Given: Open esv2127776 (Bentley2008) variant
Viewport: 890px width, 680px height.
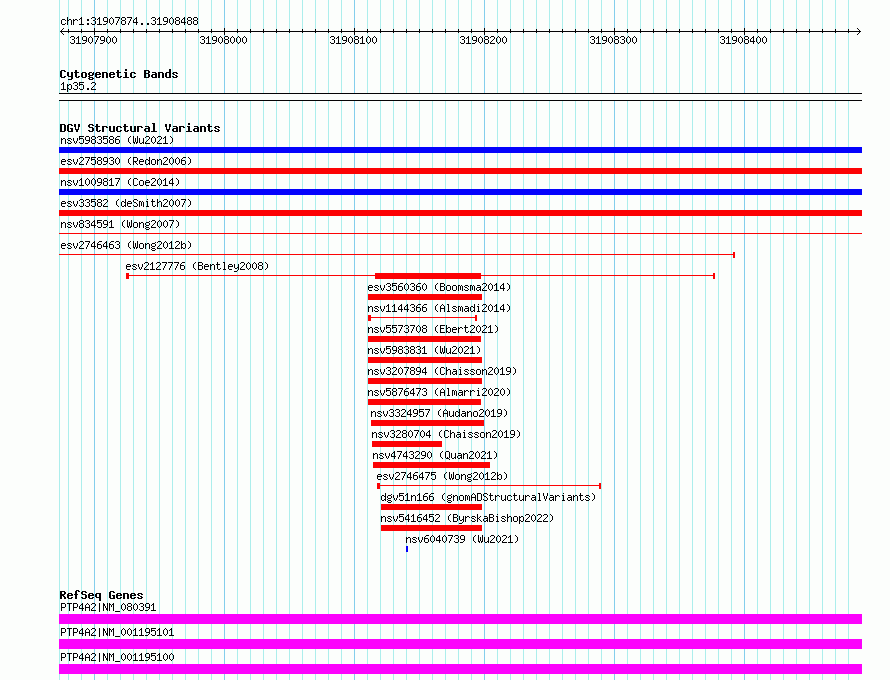Looking at the screenshot, I should point(197,266).
